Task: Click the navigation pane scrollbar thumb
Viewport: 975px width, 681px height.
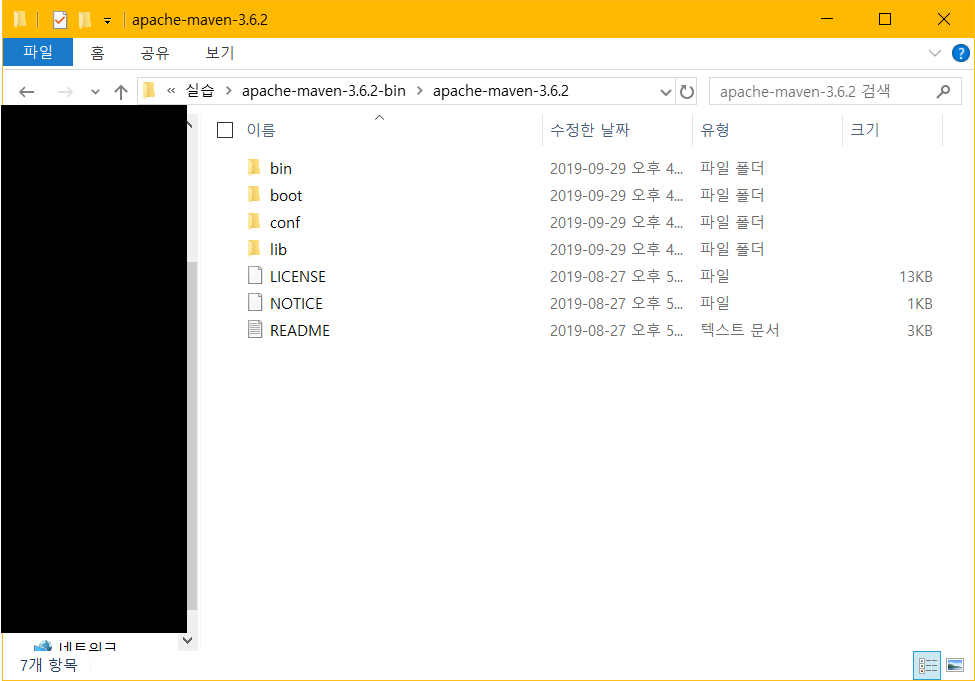Action: pos(193,435)
